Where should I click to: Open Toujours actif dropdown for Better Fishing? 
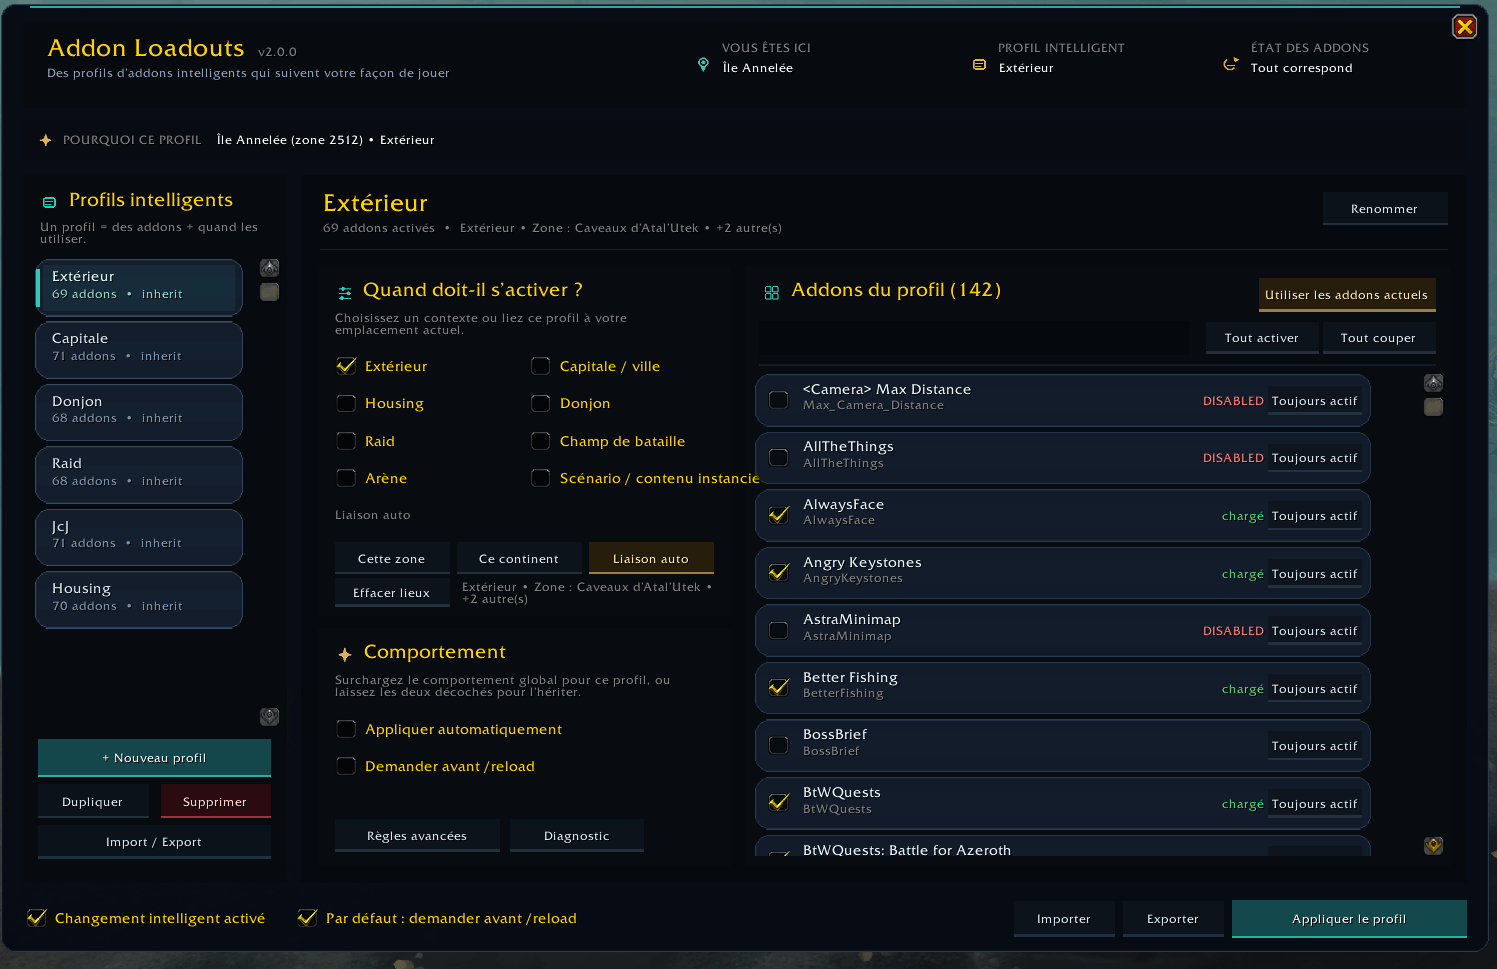pos(1314,689)
